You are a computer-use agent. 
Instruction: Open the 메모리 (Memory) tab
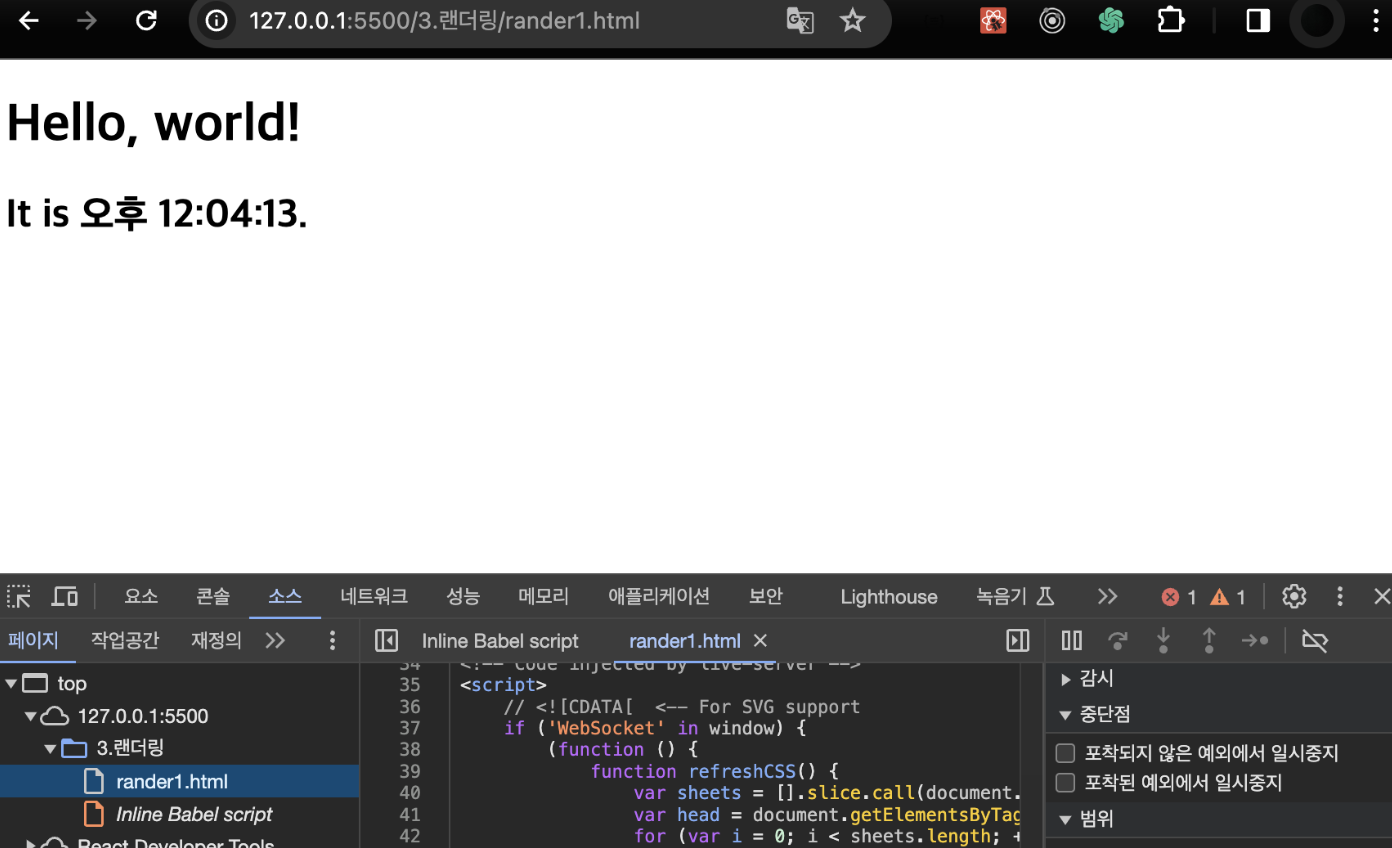tap(543, 597)
